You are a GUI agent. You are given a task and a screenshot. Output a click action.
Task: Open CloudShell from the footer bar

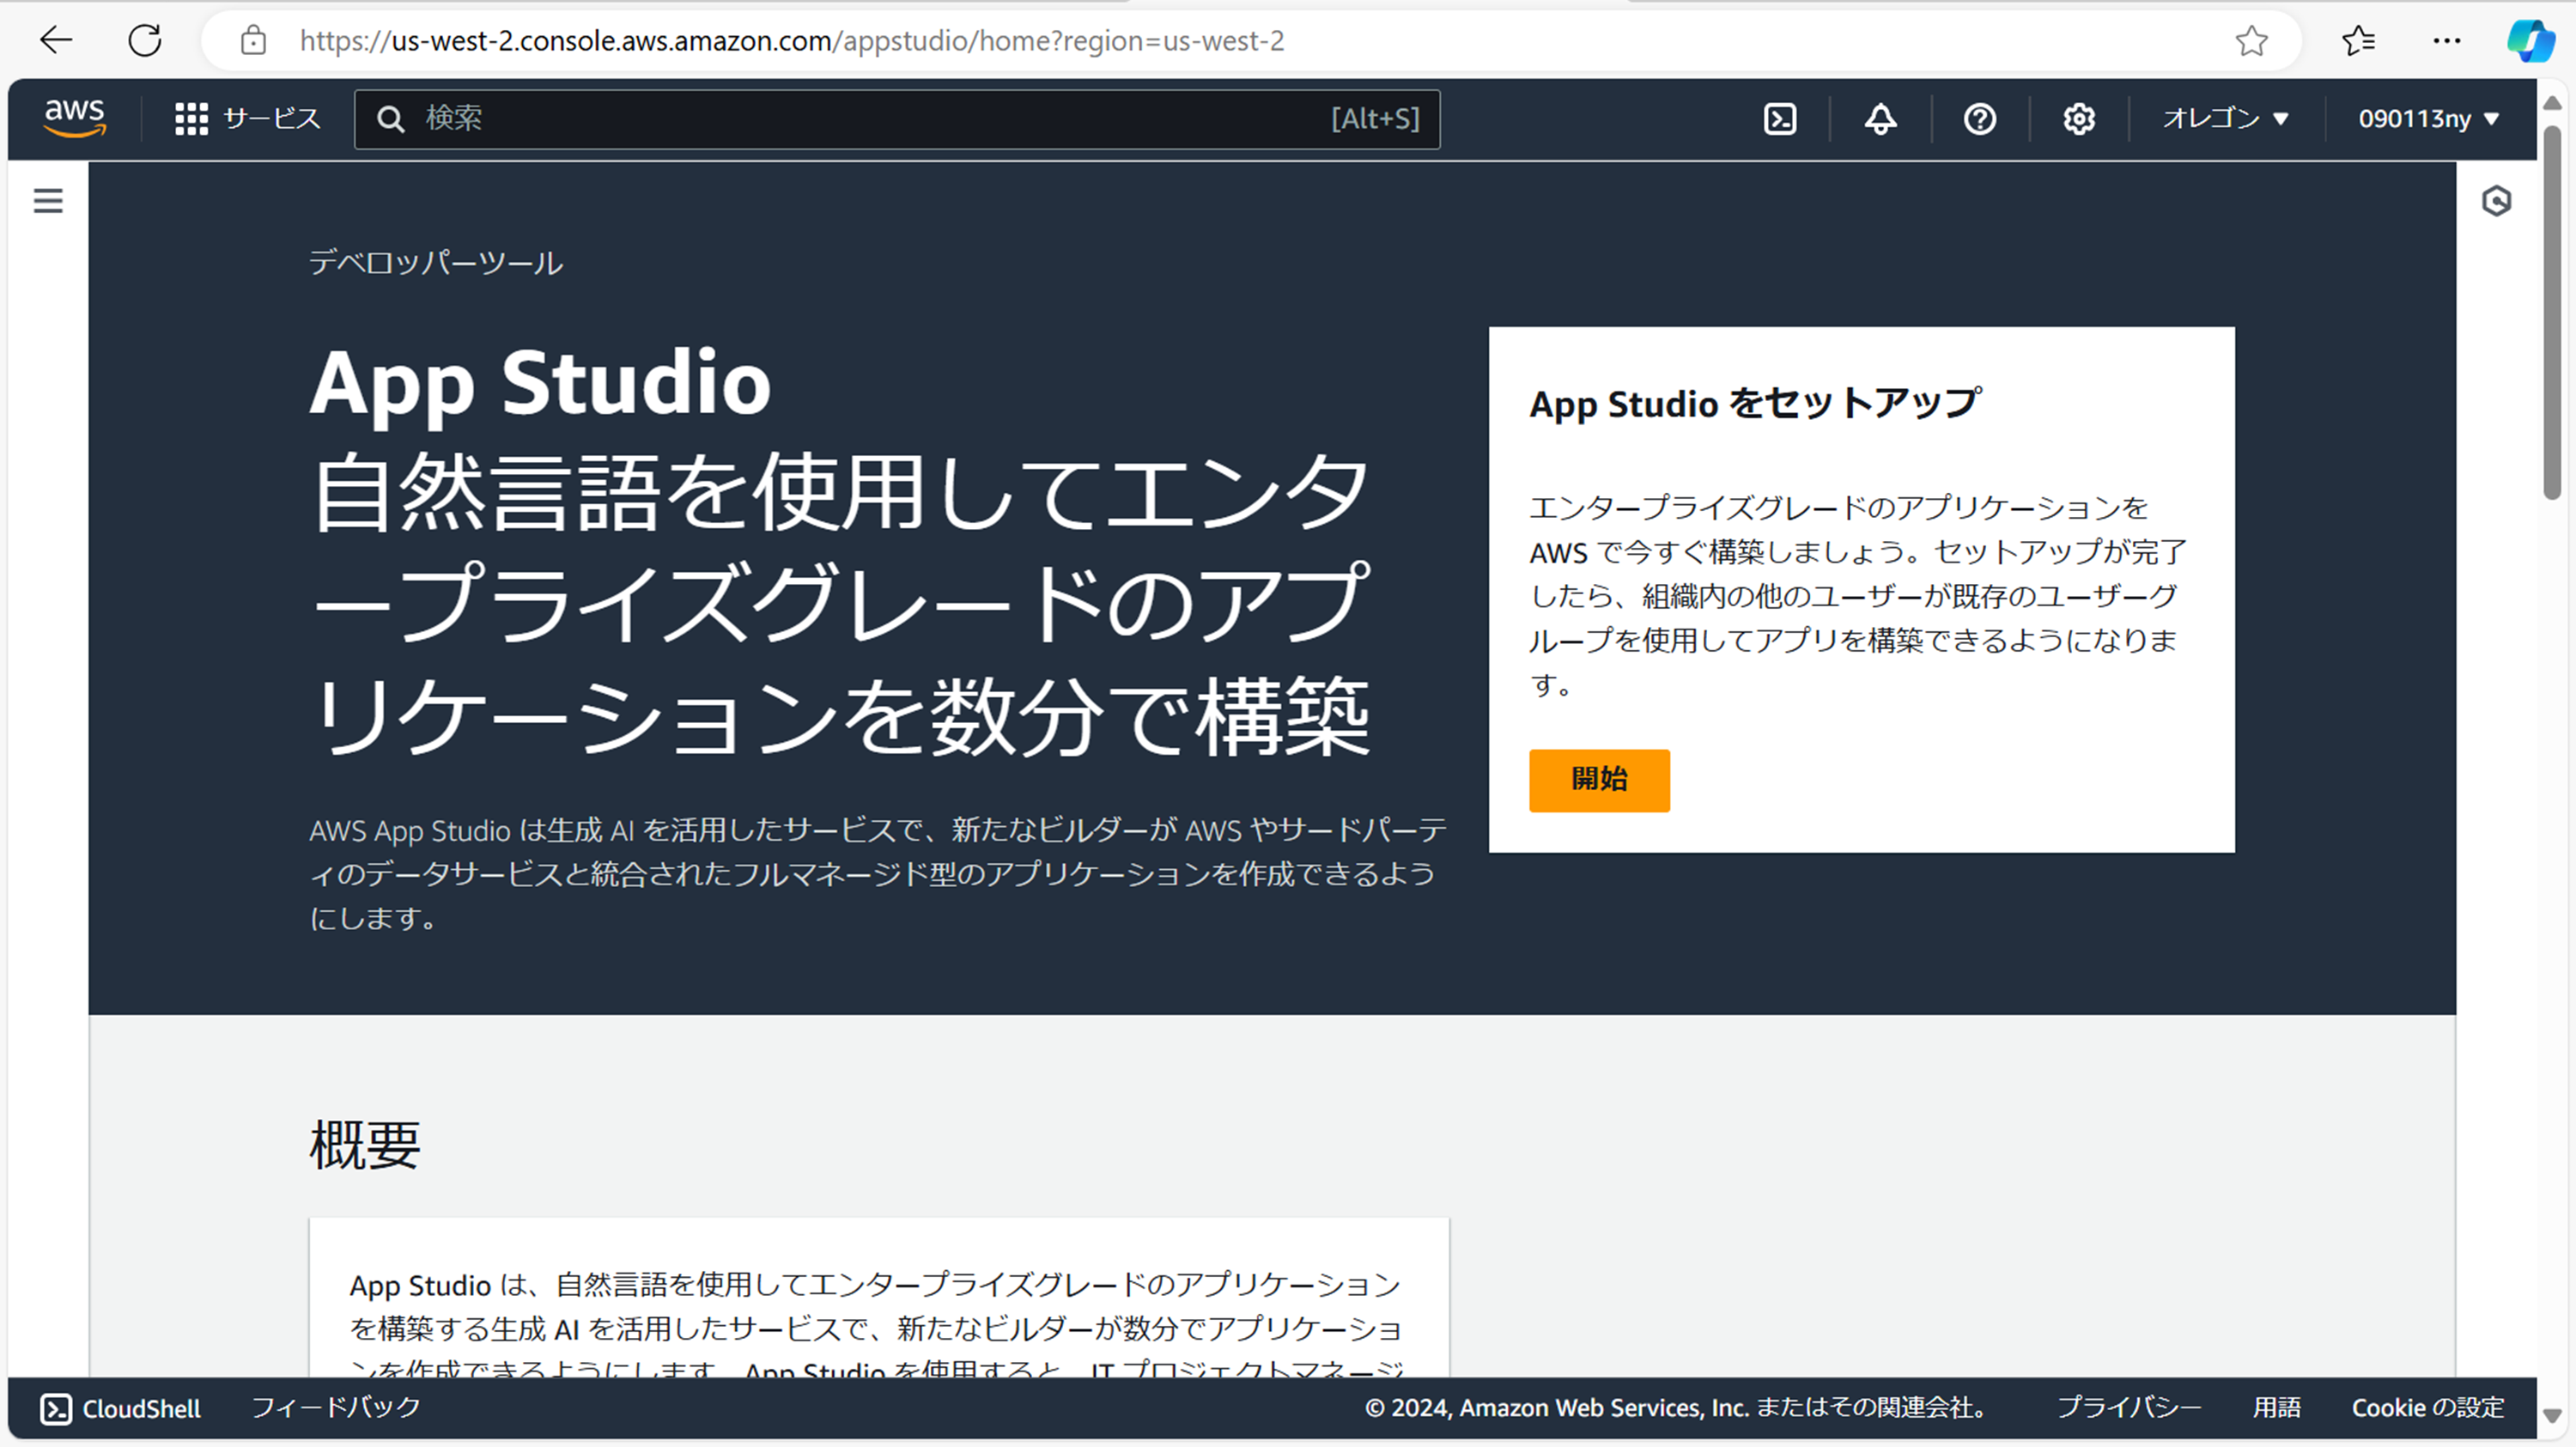pyautogui.click(x=121, y=1408)
